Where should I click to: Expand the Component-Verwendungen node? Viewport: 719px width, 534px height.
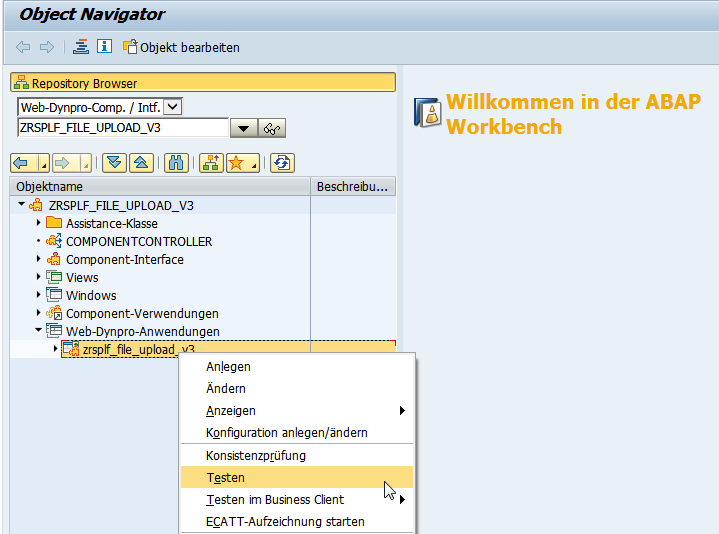pyautogui.click(x=39, y=313)
